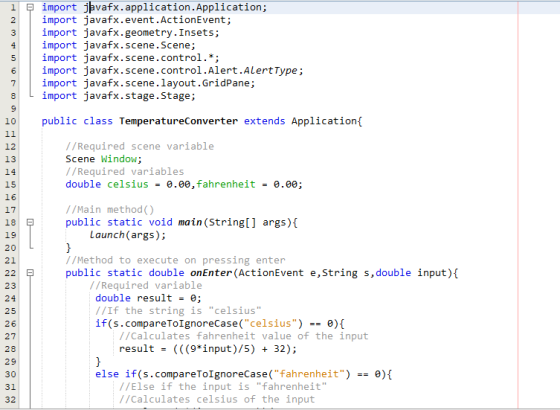
Task: Click comment '//If the string is "celsius"'
Action: coord(178,311)
